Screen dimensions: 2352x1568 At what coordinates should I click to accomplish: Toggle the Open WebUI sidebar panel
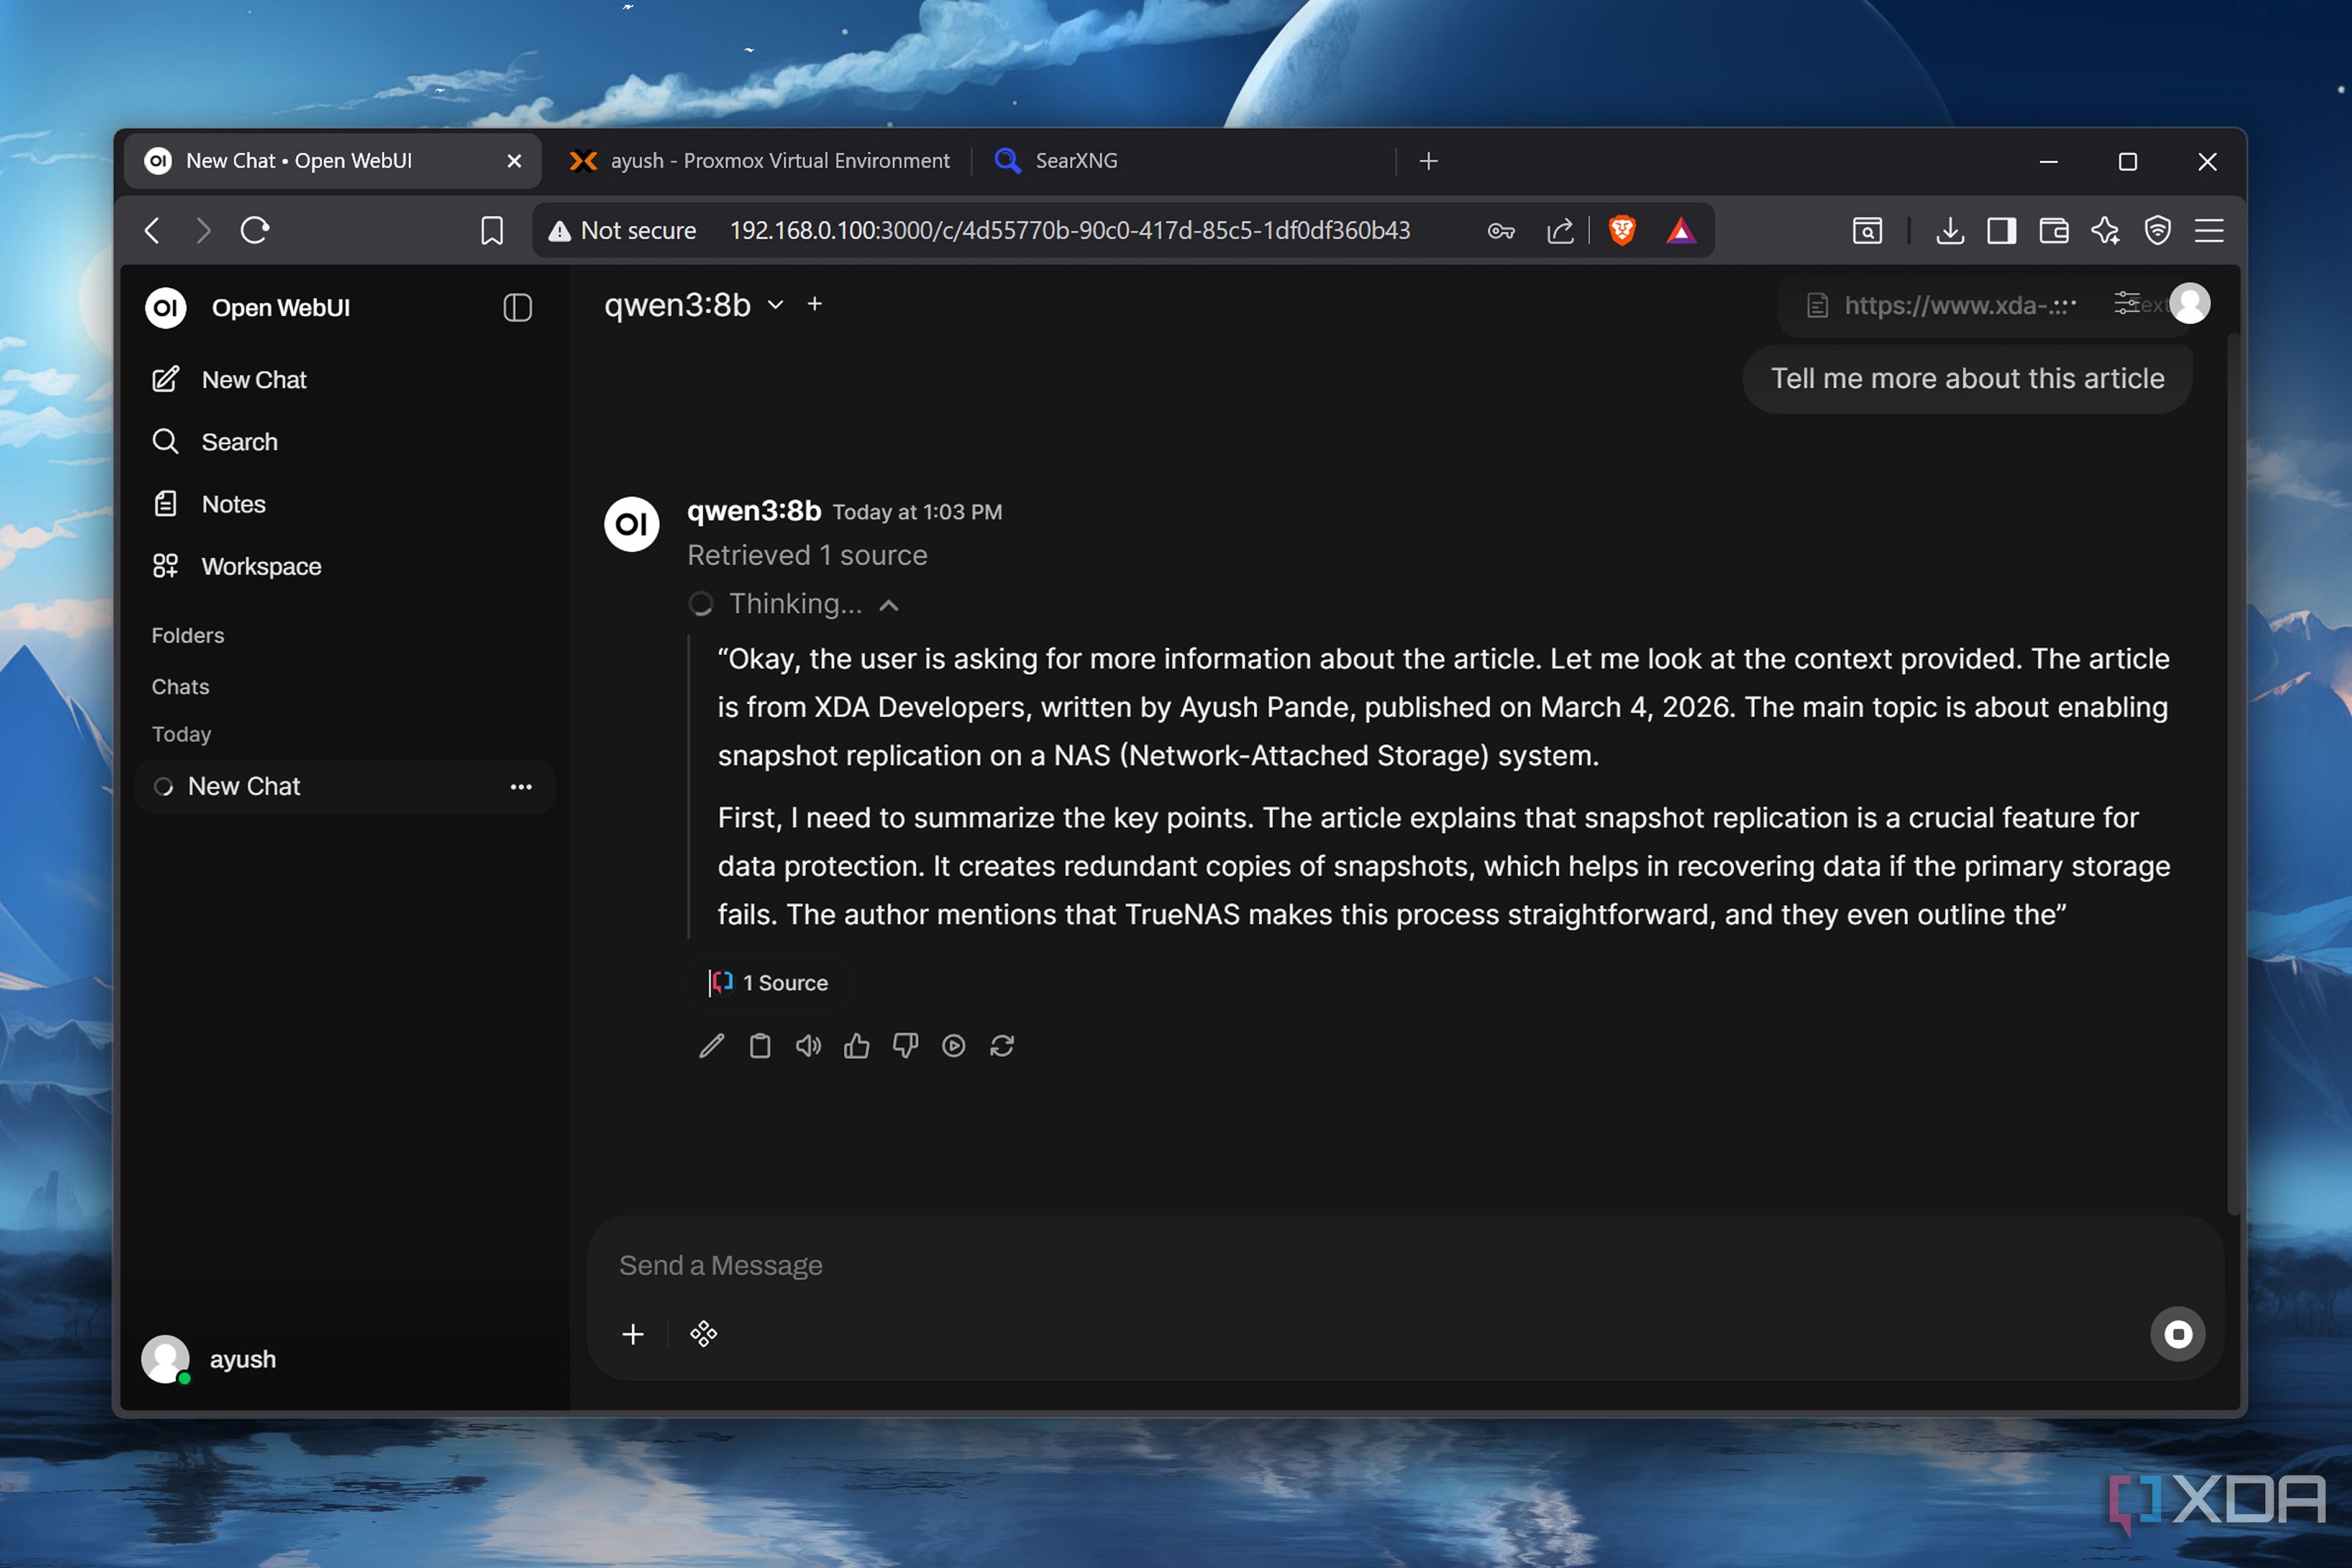tap(517, 308)
